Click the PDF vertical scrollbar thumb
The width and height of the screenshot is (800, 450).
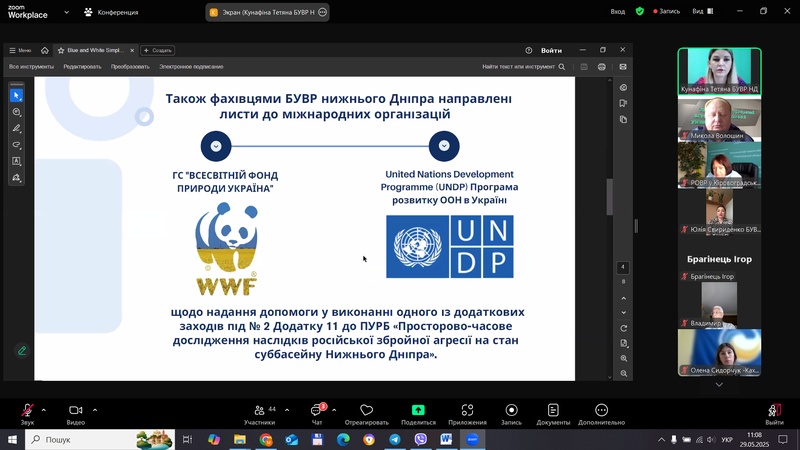click(x=609, y=197)
